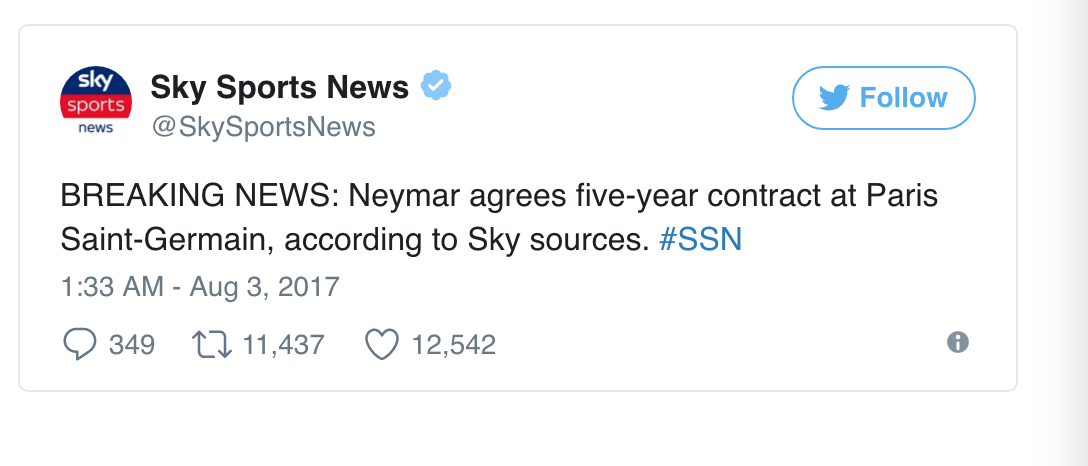Viewport: 1088px width, 466px height.
Task: Click the Twitter bird in Follow button
Action: (x=834, y=97)
